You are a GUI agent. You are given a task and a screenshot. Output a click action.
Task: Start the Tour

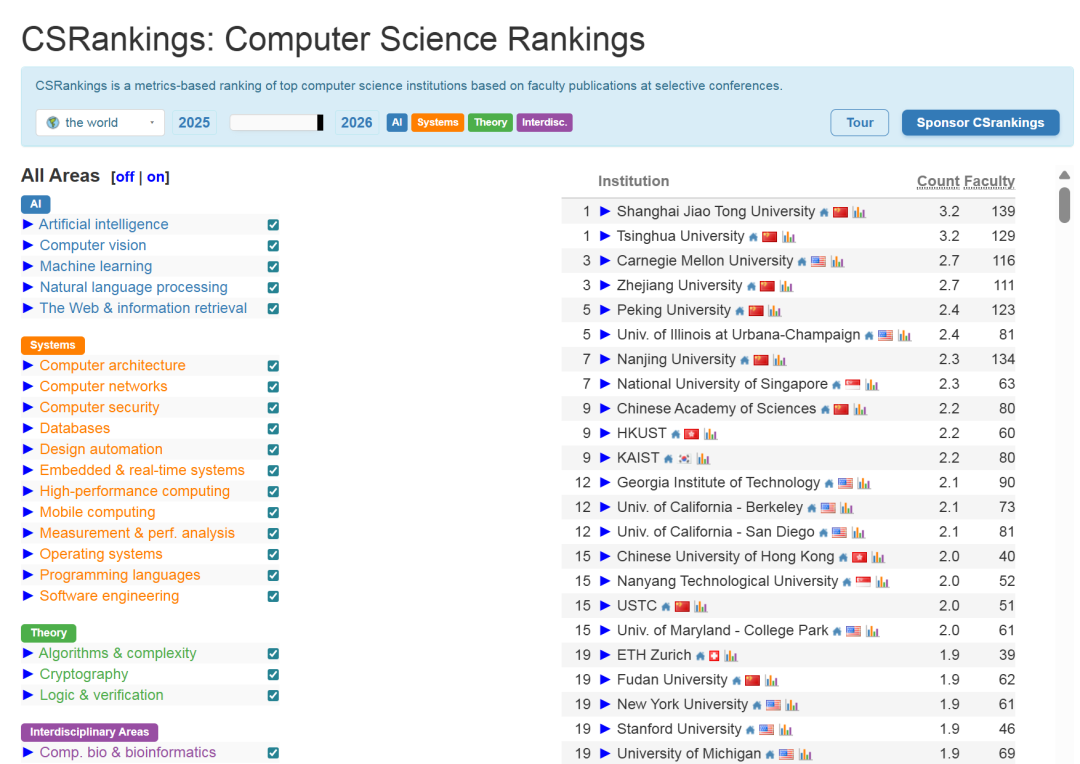tap(860, 123)
